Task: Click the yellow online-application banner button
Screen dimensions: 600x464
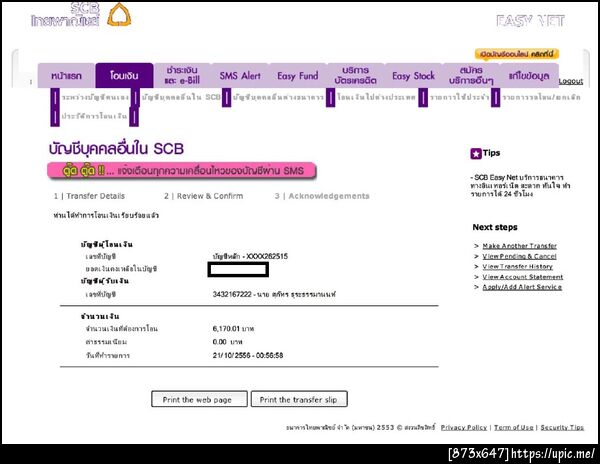Action: 517,54
